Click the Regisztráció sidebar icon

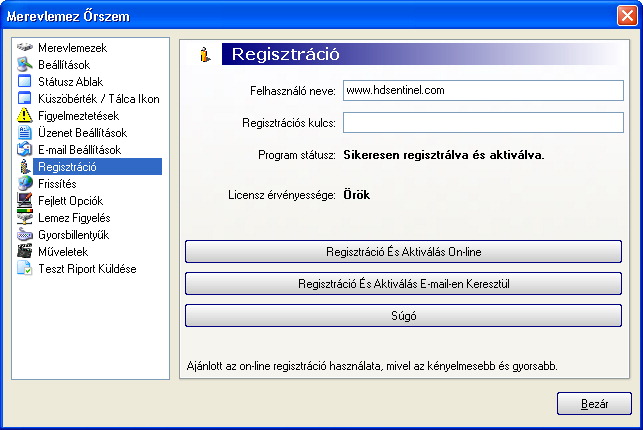pos(25,166)
